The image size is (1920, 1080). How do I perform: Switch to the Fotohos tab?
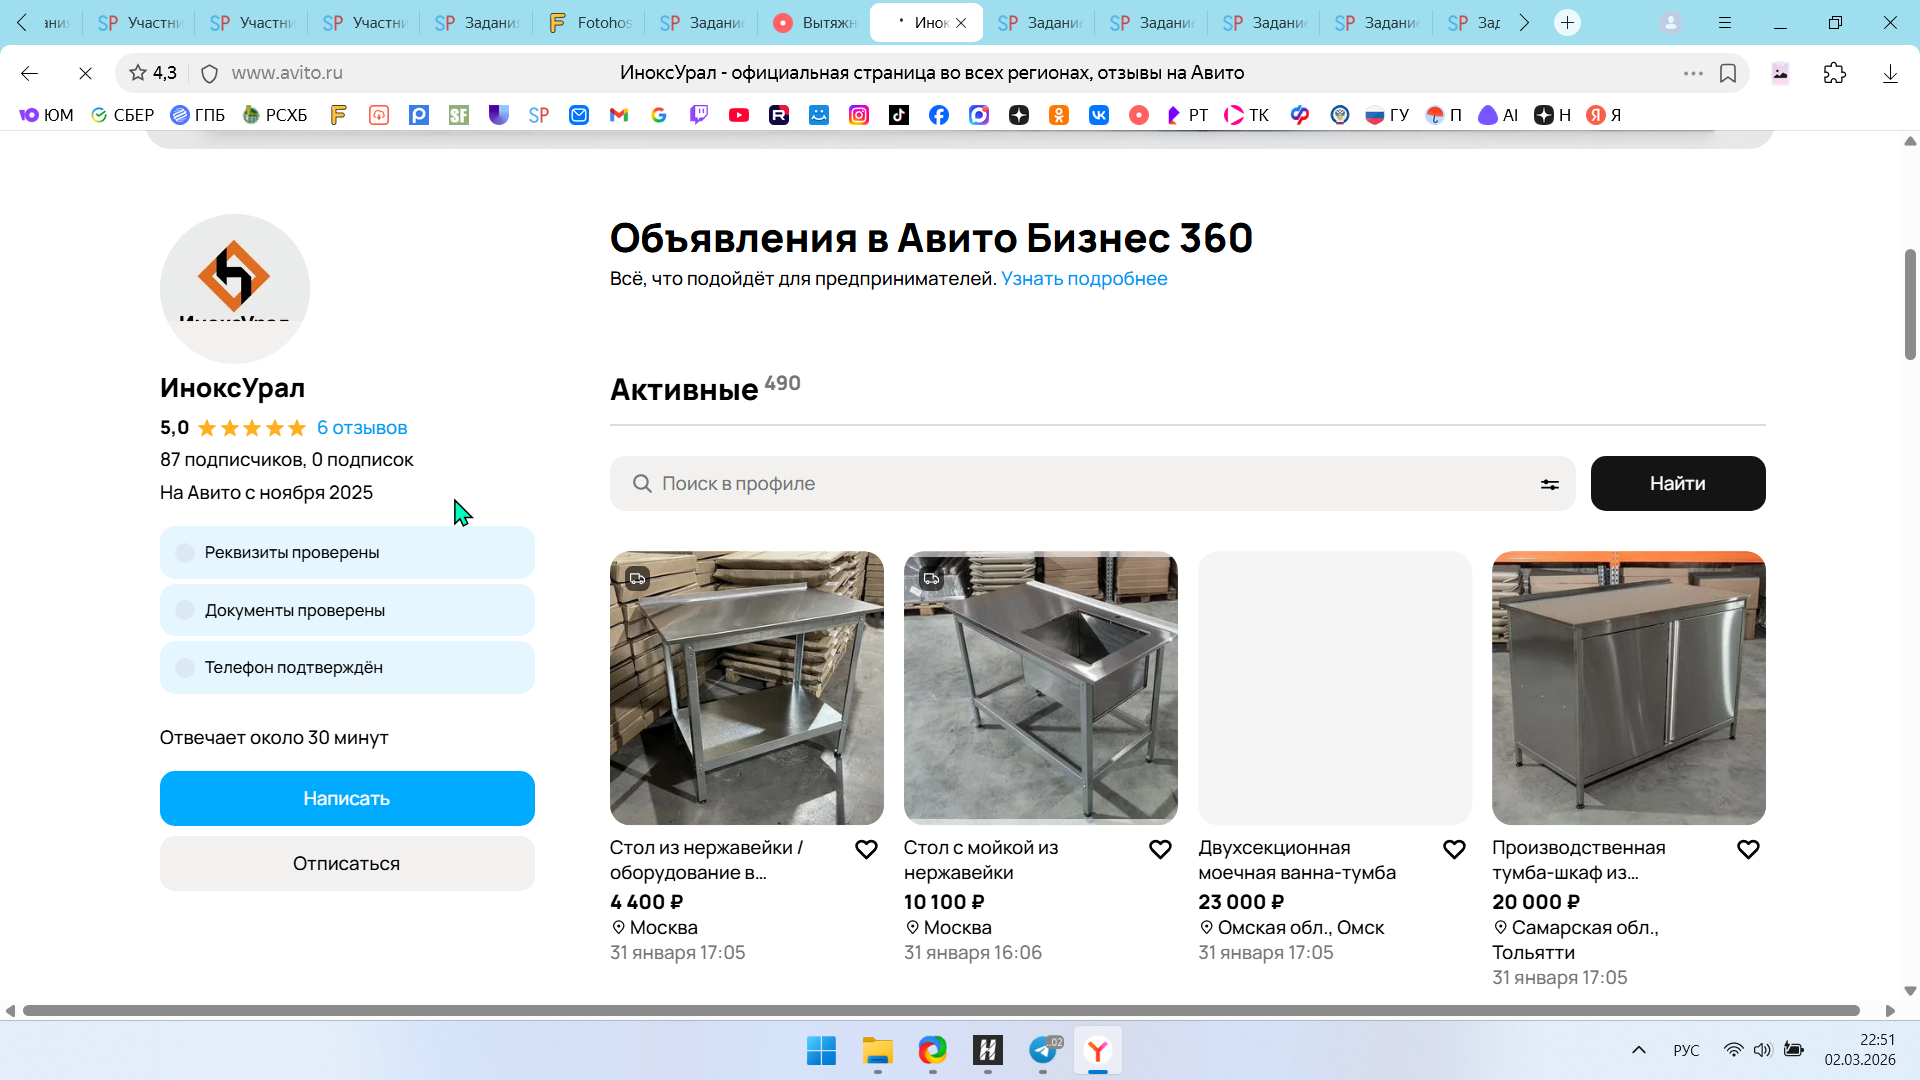tap(590, 22)
